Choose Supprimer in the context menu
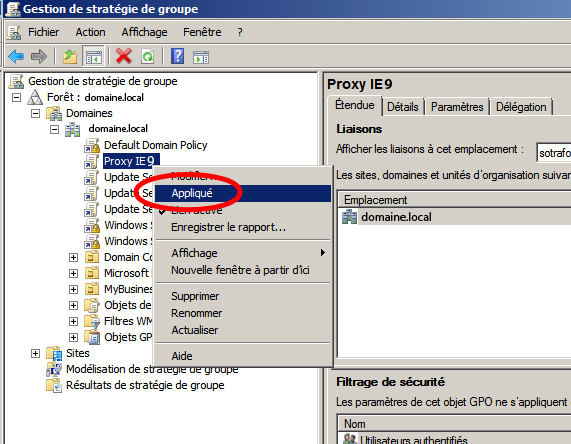The image size is (571, 444). [243, 296]
